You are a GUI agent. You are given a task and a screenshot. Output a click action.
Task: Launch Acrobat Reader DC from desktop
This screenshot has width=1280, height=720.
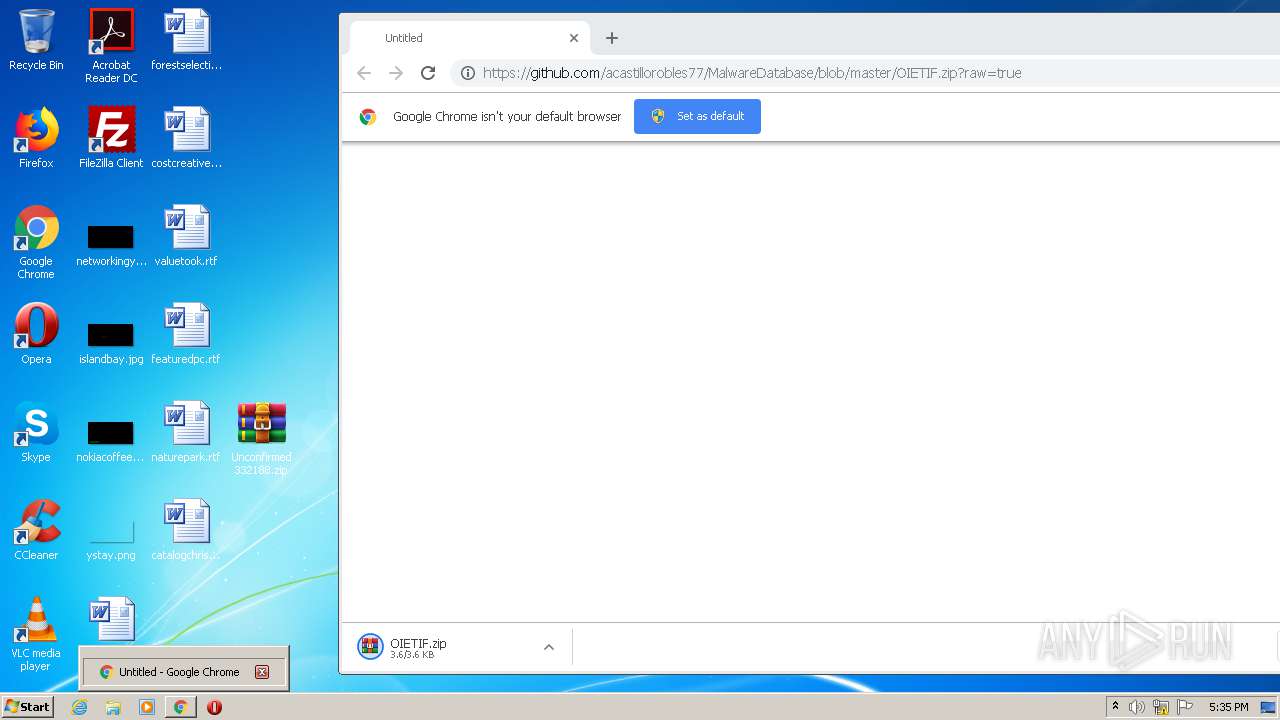[x=111, y=45]
